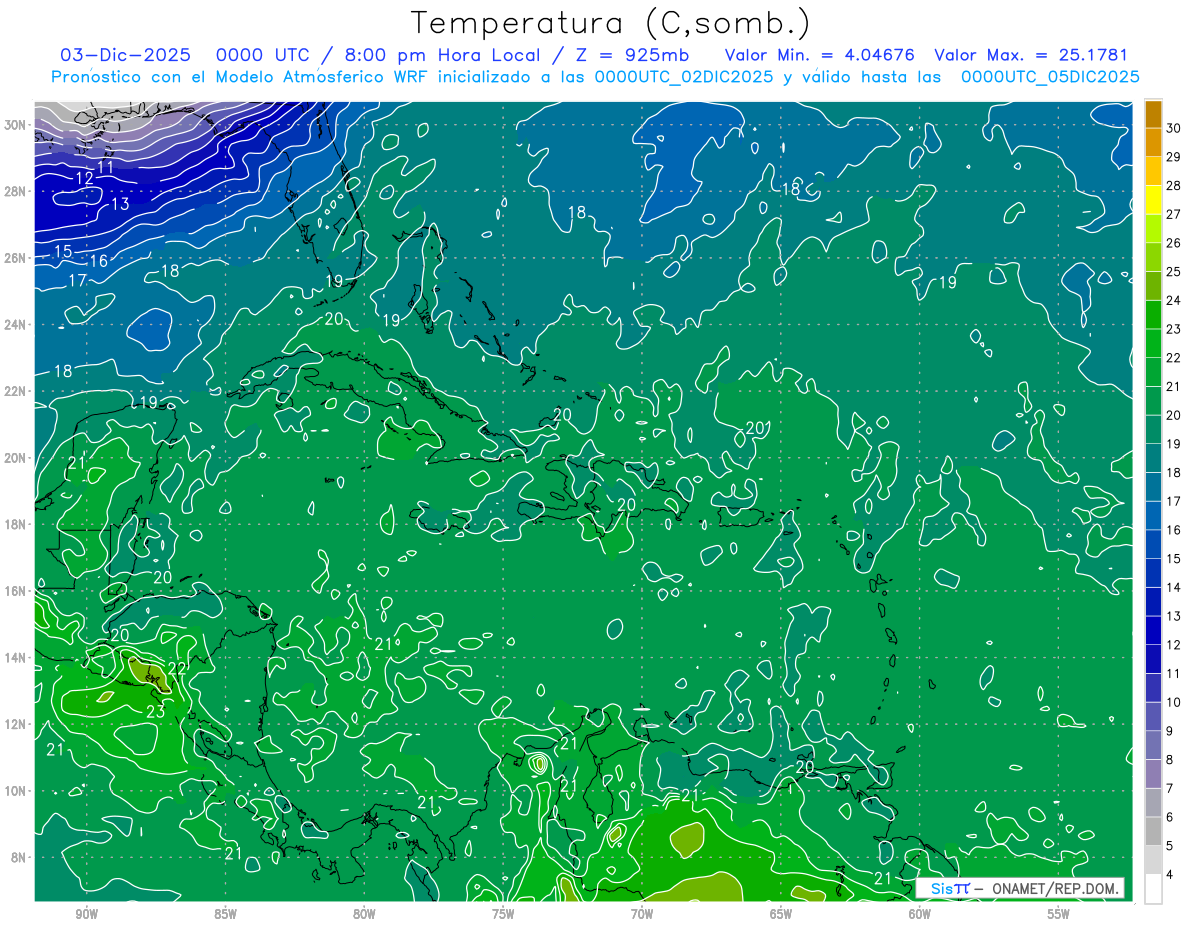This screenshot has width=1200, height=927.
Task: Click the "11" contour label on the map
Action: pos(105,167)
